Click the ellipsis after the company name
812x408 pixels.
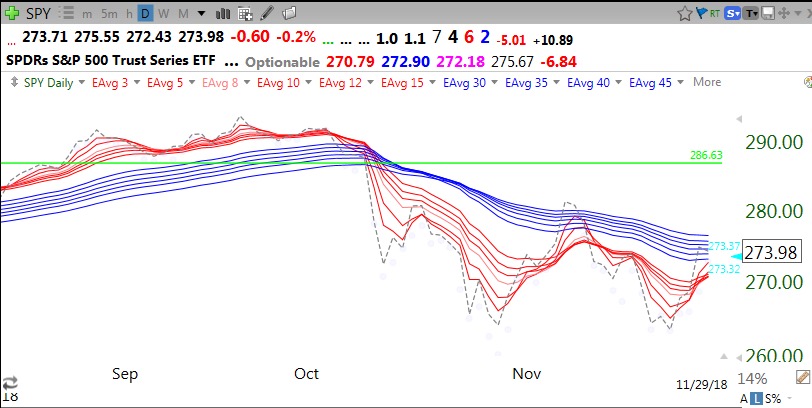[x=232, y=64]
